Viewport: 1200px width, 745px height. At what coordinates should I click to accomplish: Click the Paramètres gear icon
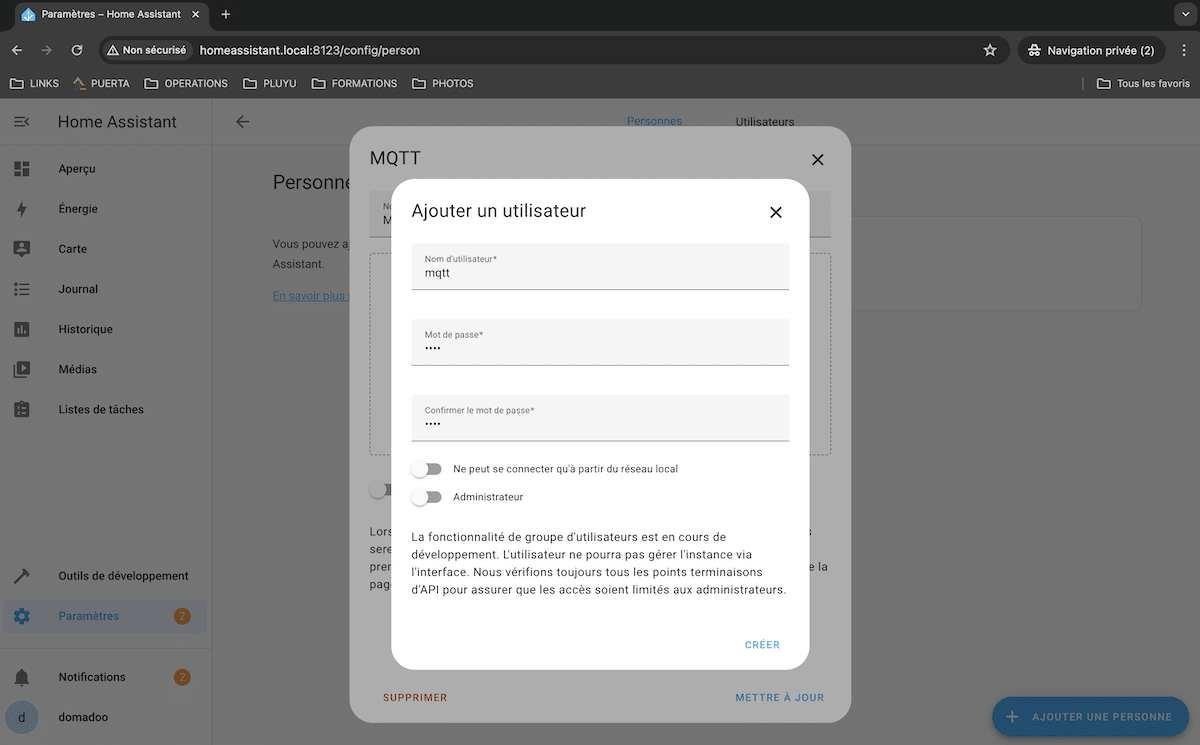pyautogui.click(x=22, y=616)
